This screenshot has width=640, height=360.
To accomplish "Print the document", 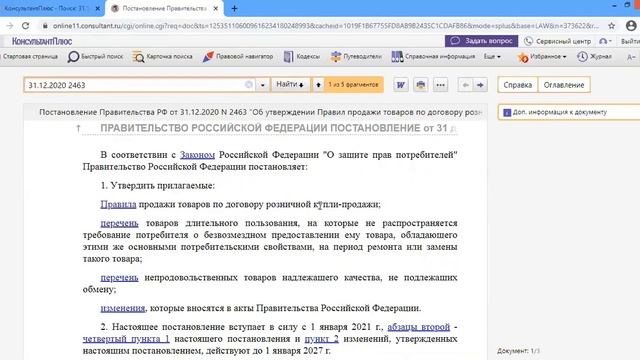I will pos(420,85).
